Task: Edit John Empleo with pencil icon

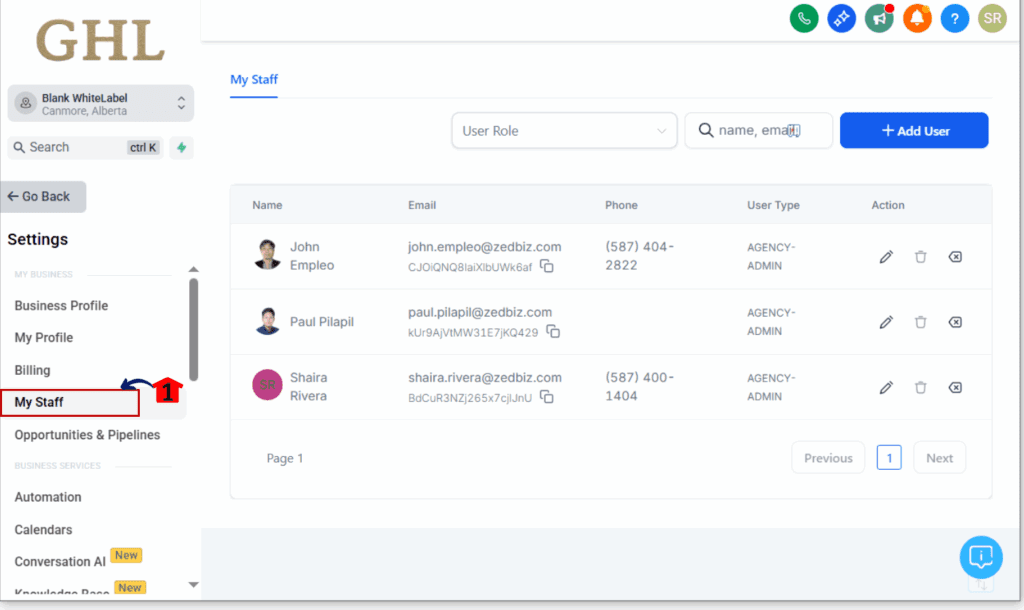Action: (886, 257)
